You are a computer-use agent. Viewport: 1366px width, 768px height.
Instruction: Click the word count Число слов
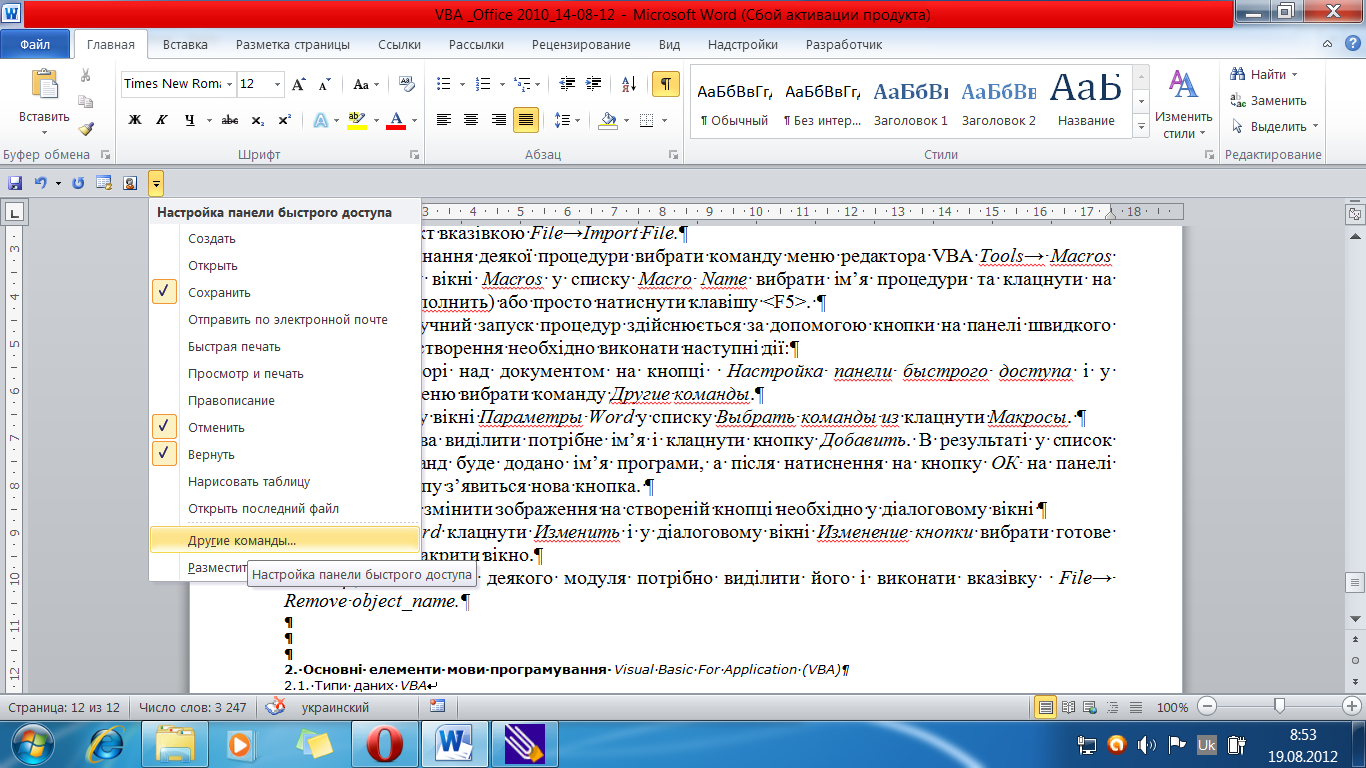[x=192, y=707]
